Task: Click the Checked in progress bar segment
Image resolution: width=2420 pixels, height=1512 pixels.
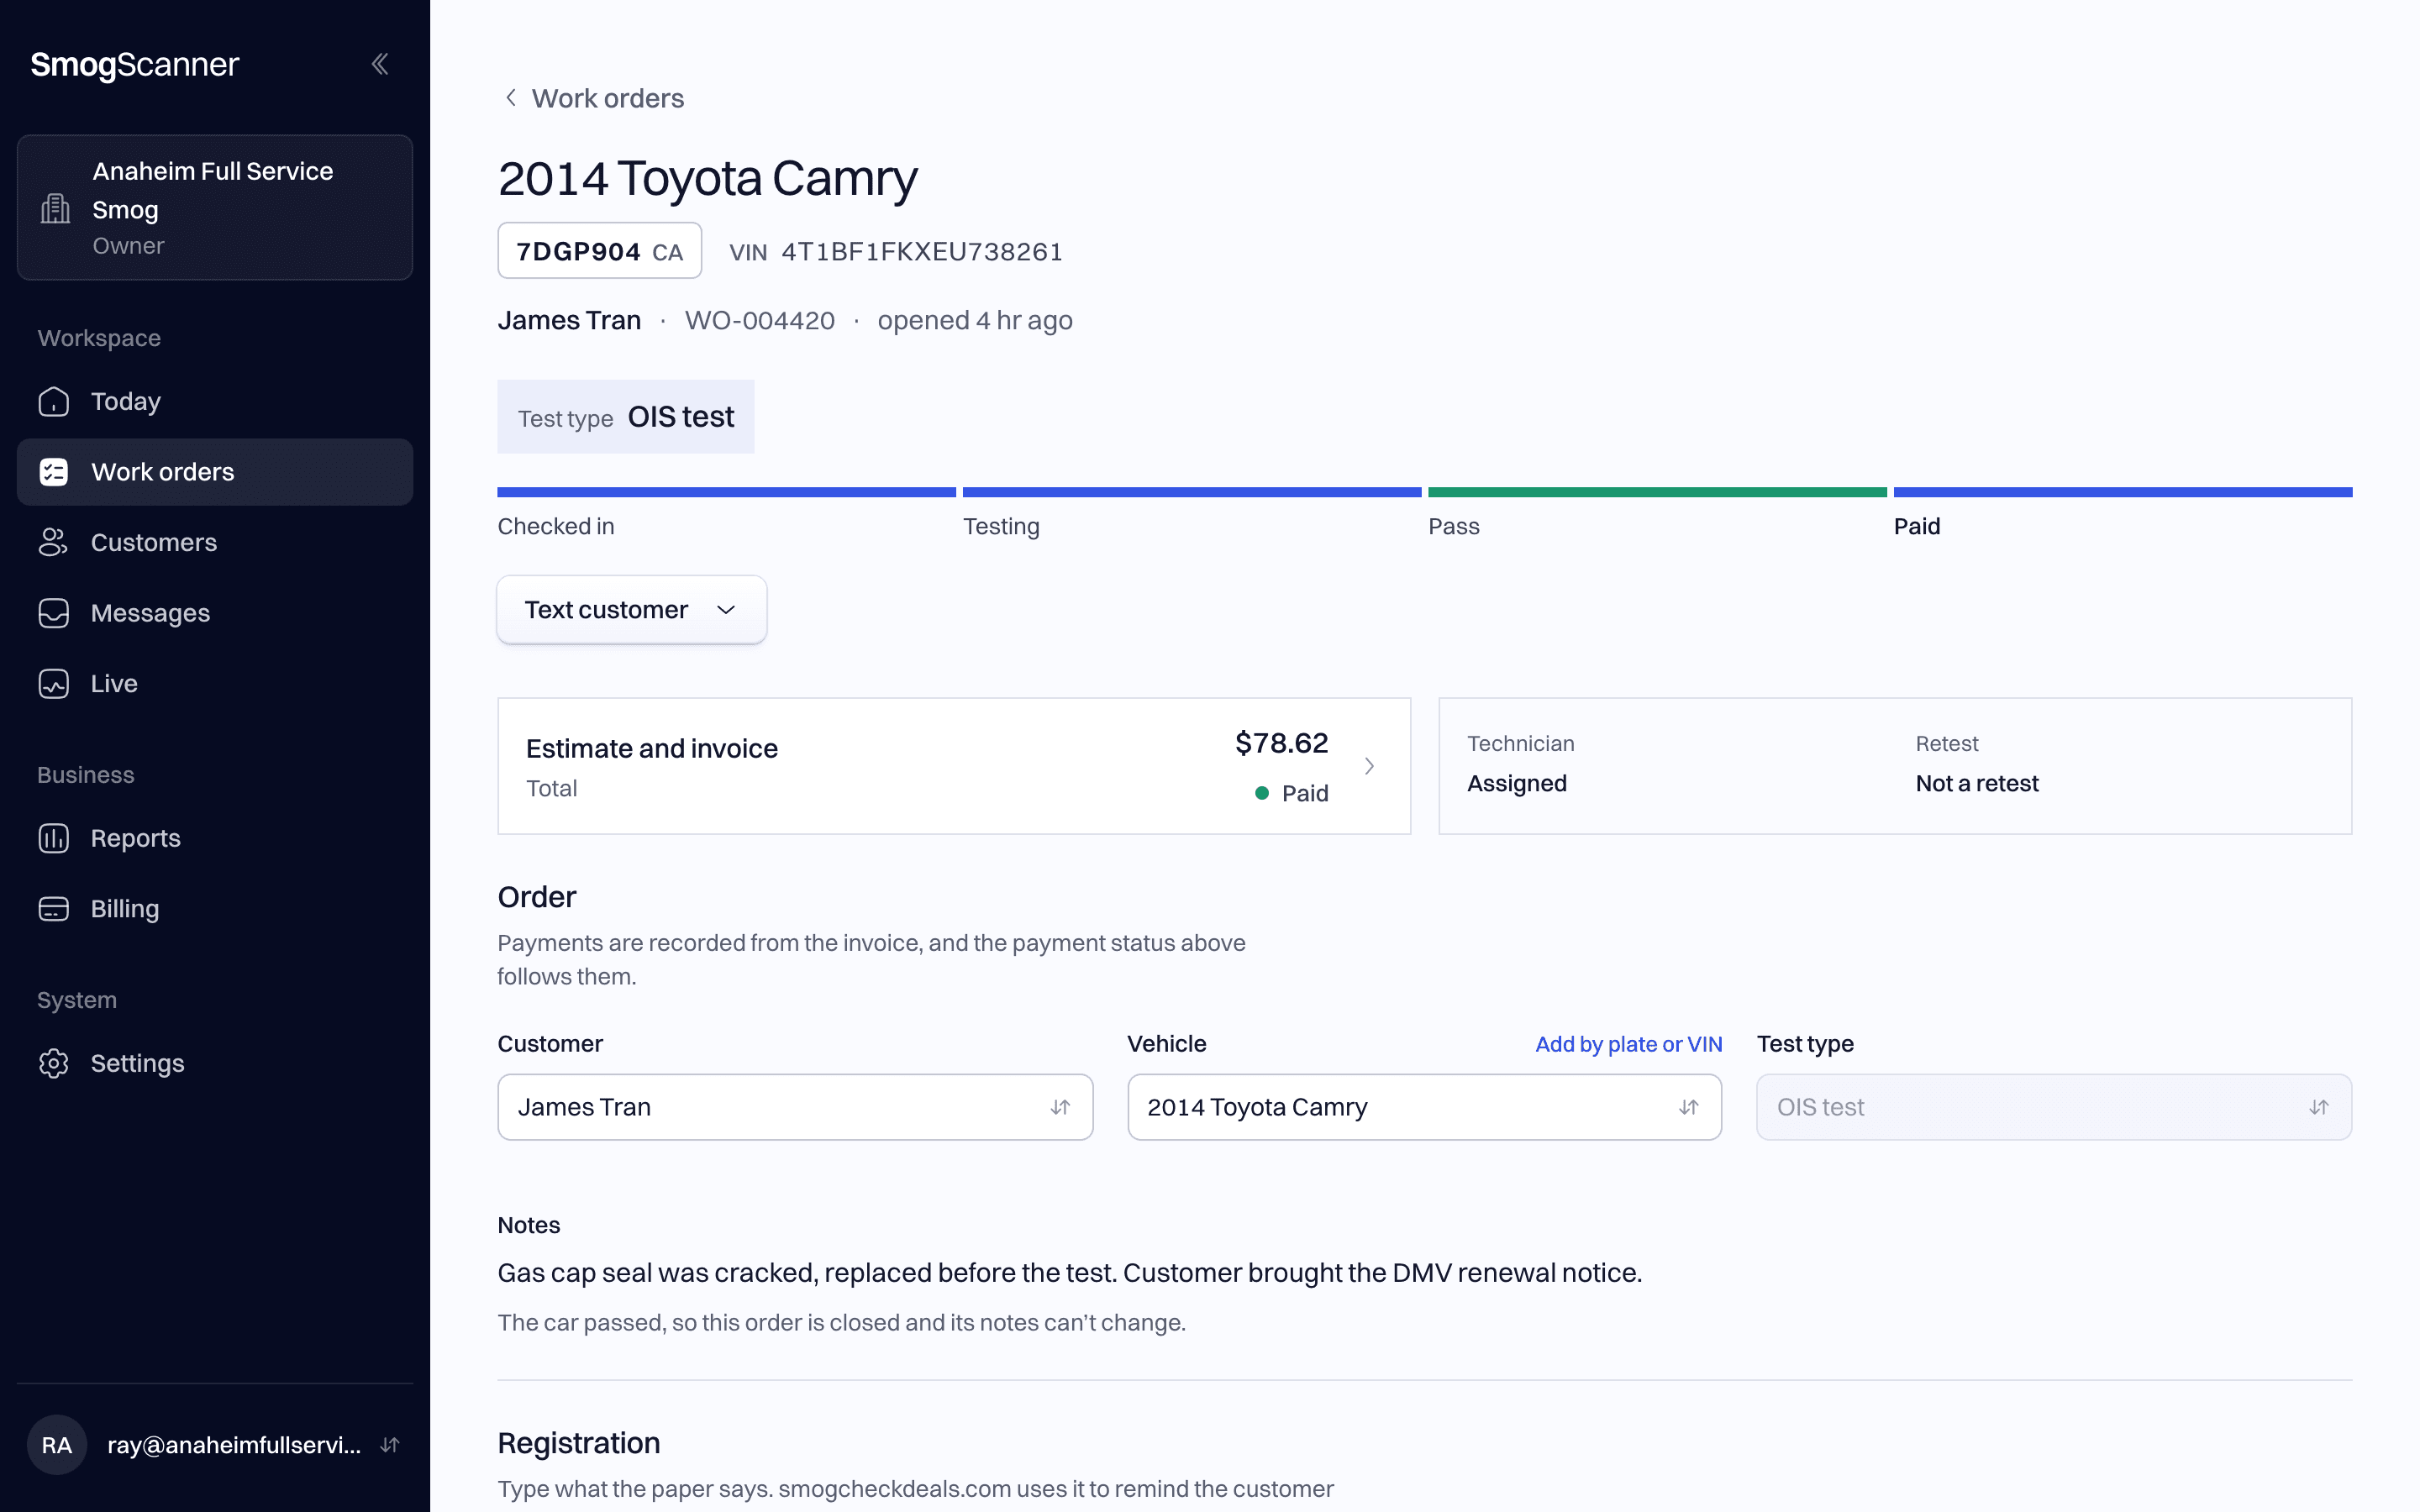Action: tap(727, 492)
